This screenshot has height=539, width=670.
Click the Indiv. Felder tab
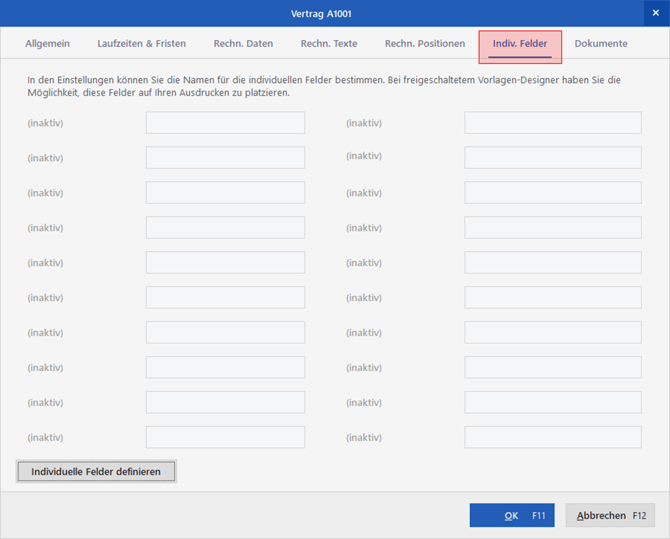tap(520, 45)
